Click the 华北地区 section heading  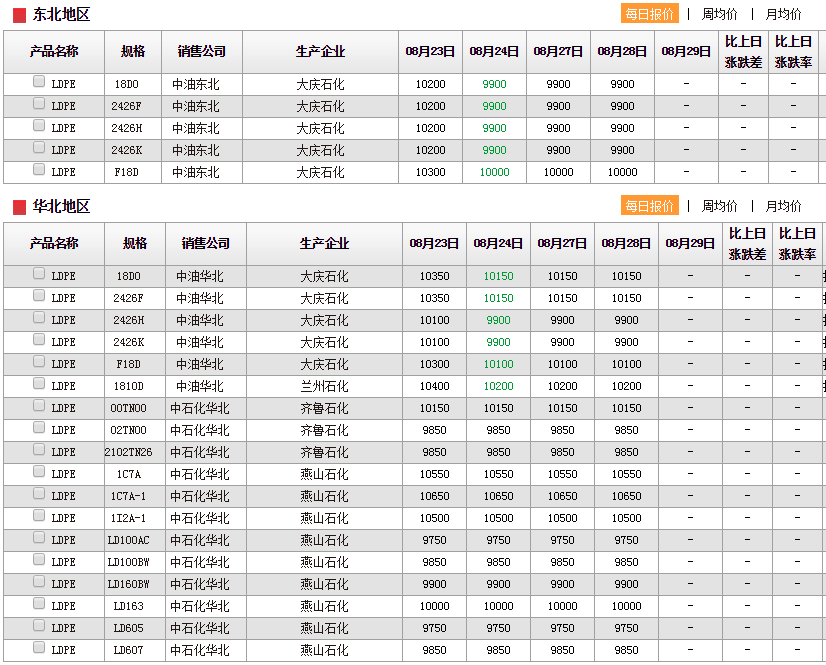[x=61, y=206]
